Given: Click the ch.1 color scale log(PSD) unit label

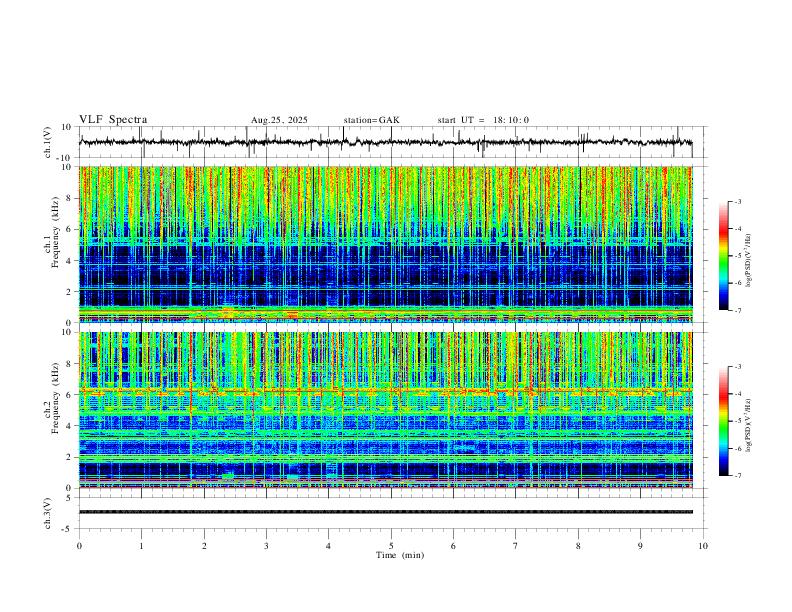Looking at the screenshot, I should [749, 260].
